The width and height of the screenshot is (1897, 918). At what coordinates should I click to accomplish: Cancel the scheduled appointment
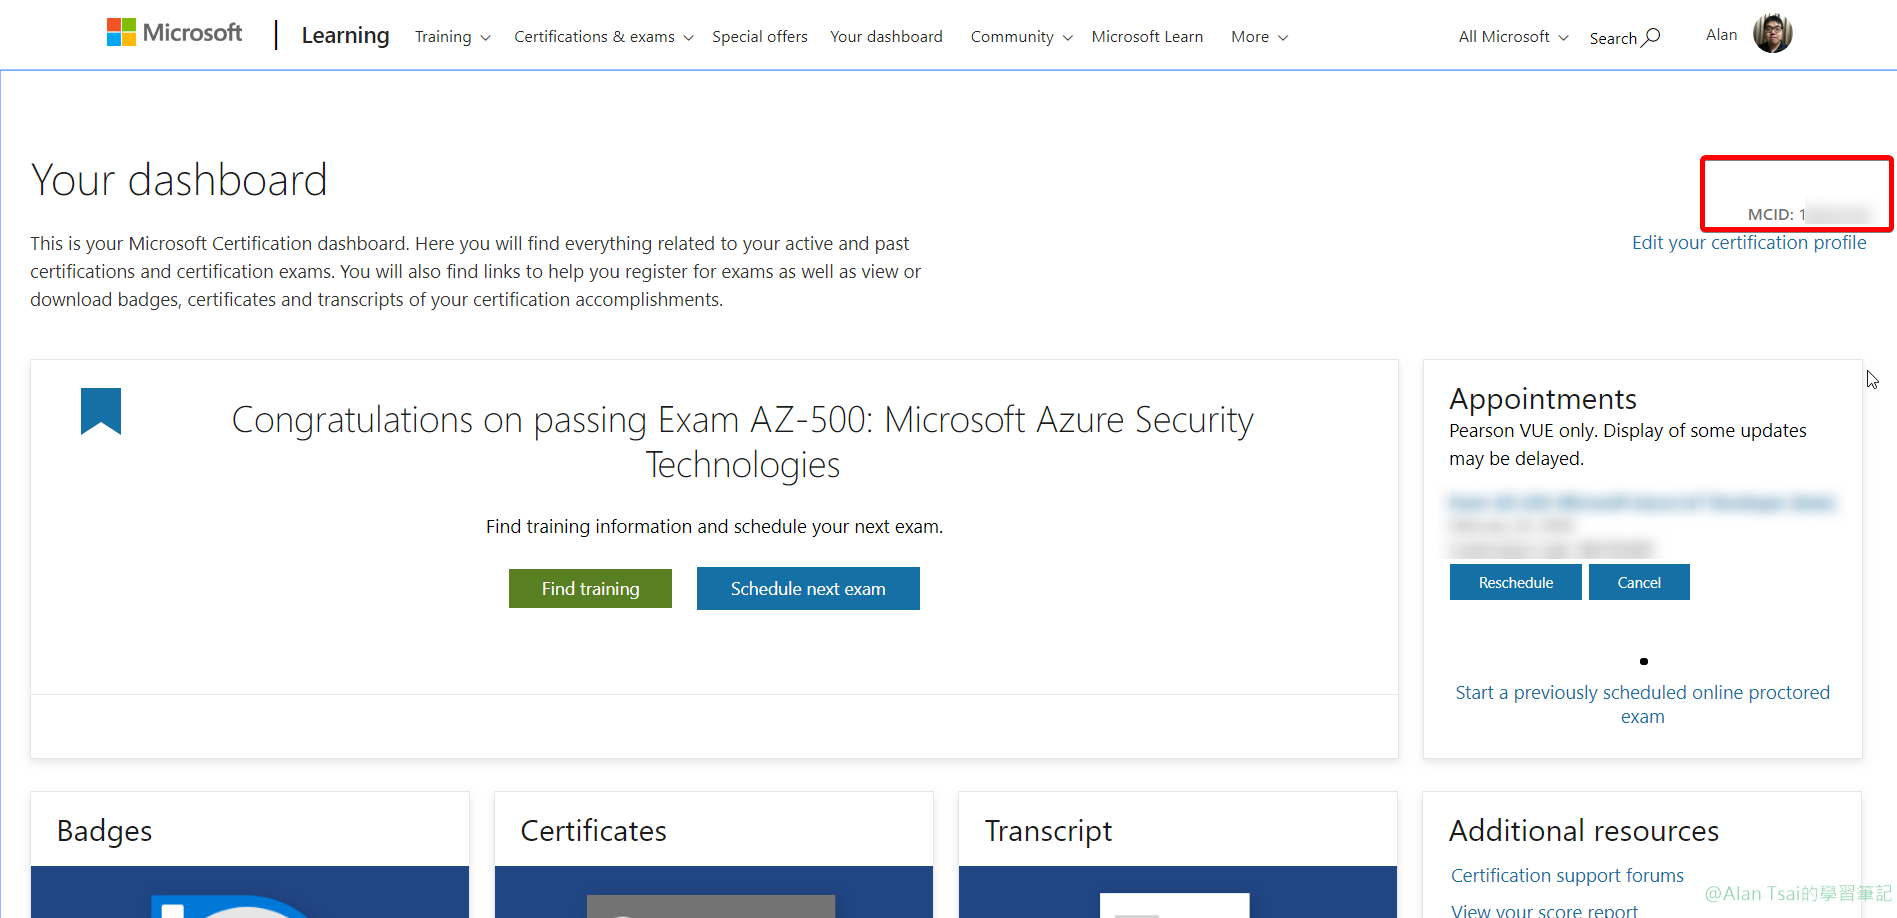click(1639, 582)
